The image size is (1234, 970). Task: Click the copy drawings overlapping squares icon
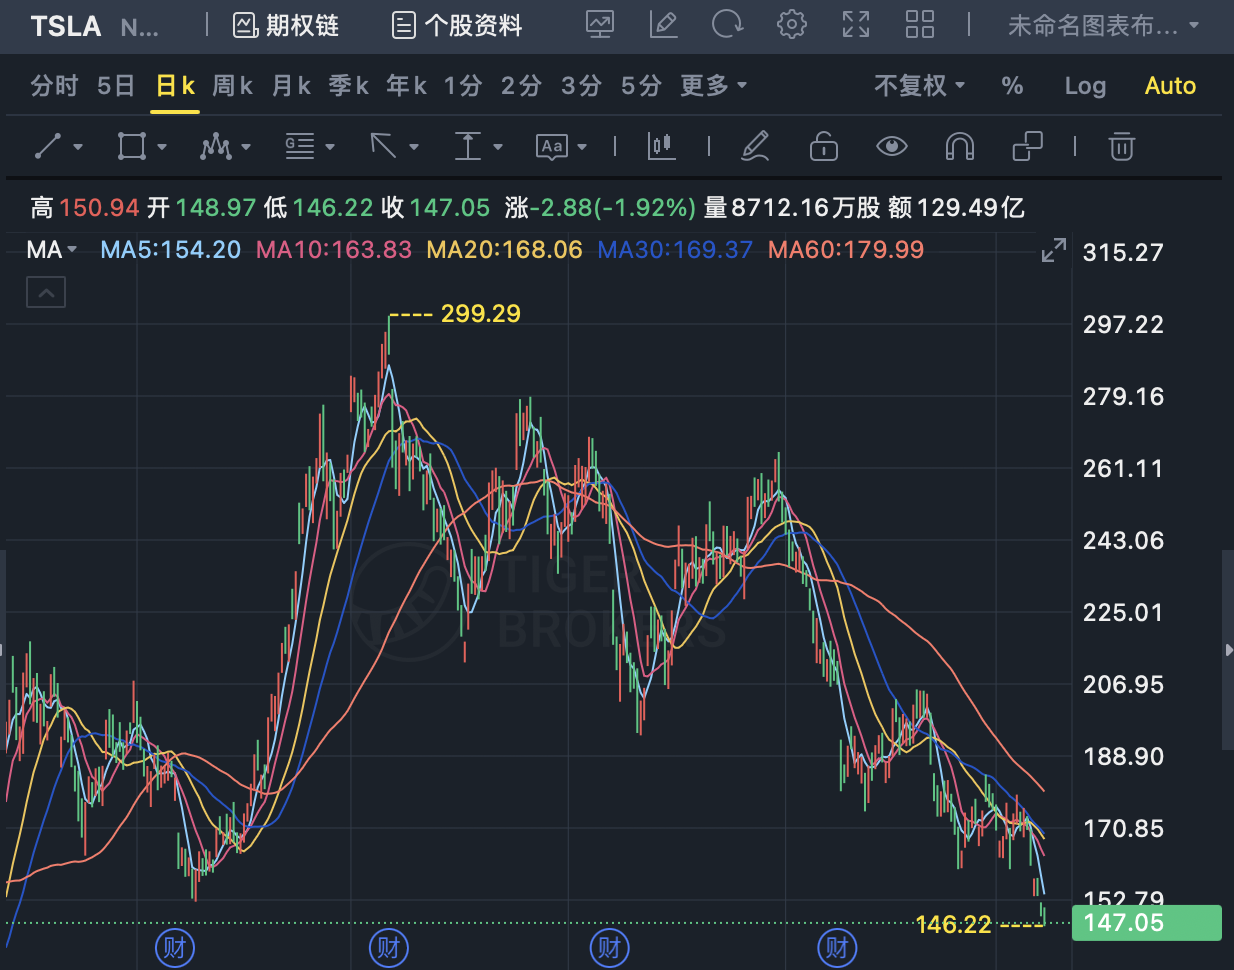[x=1027, y=147]
